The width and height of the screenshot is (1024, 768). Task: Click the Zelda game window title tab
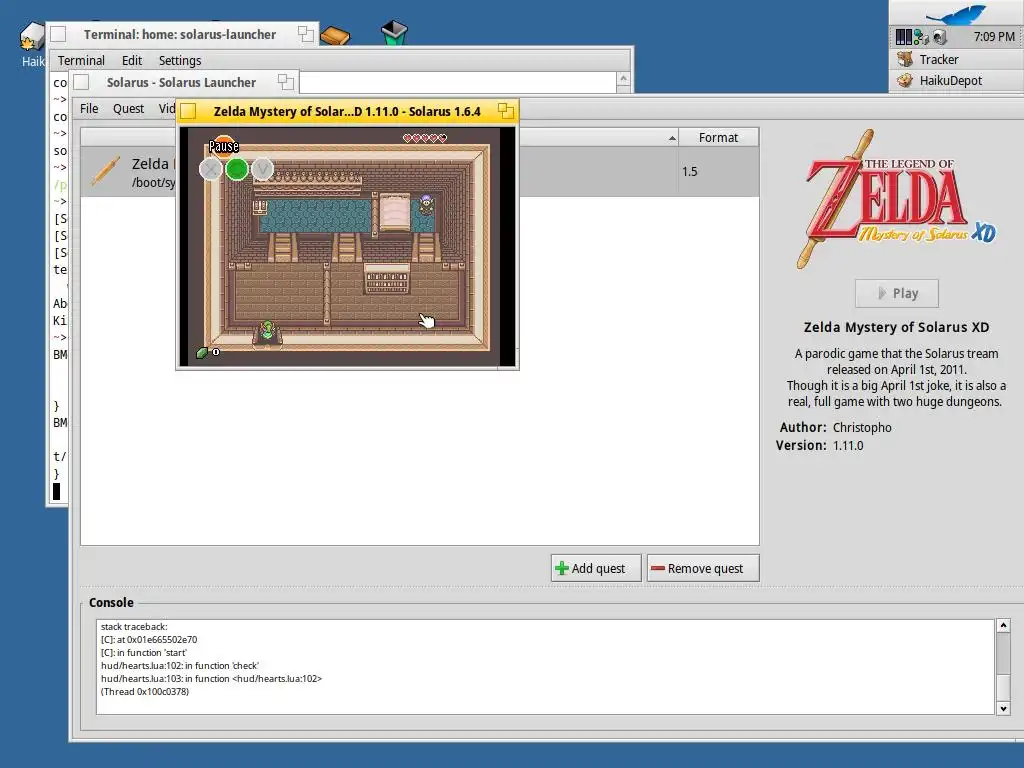347,111
